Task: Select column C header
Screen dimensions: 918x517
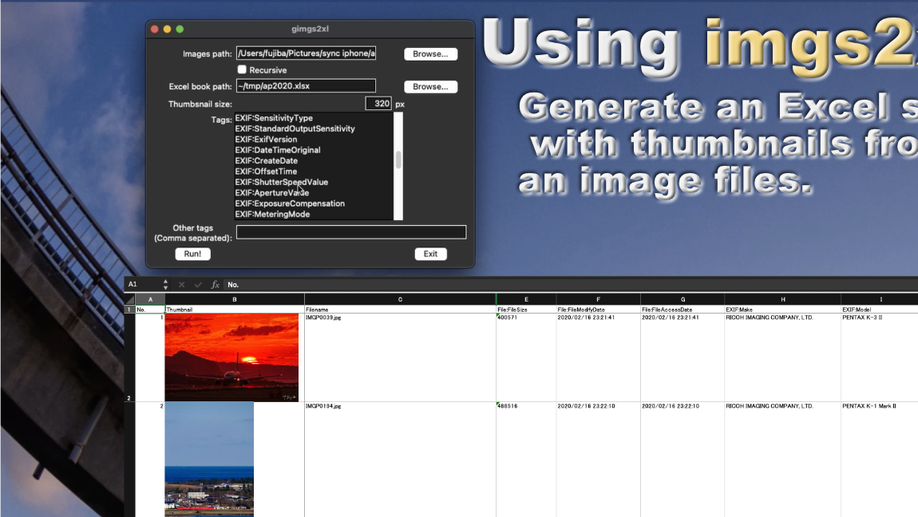Action: tap(400, 300)
